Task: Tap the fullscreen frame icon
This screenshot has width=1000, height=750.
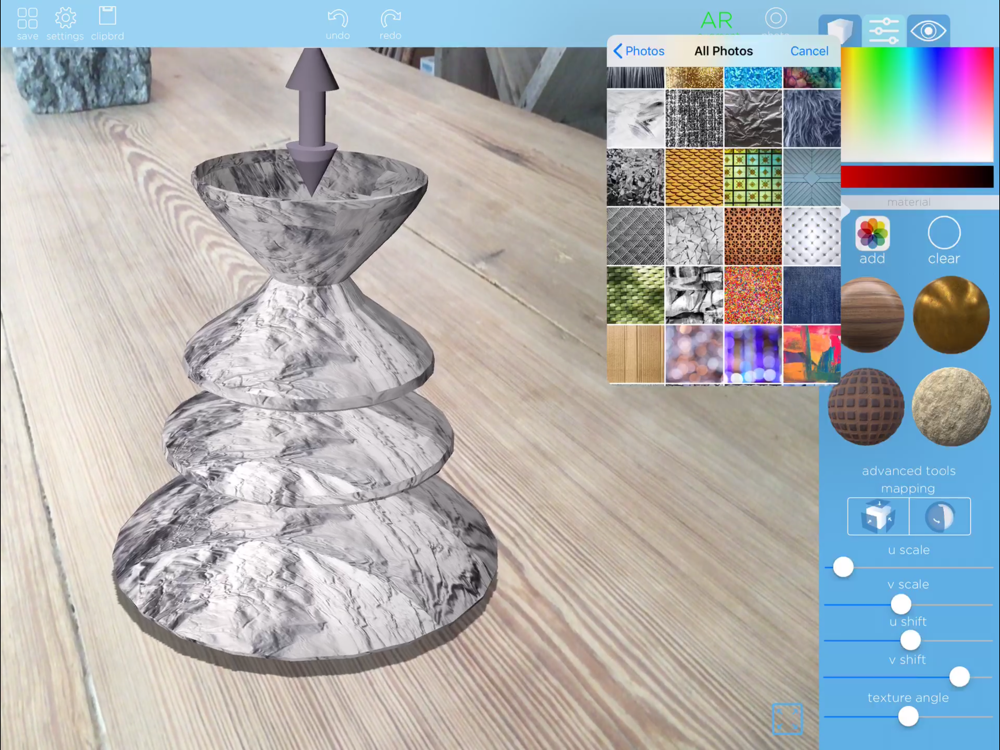Action: click(787, 719)
